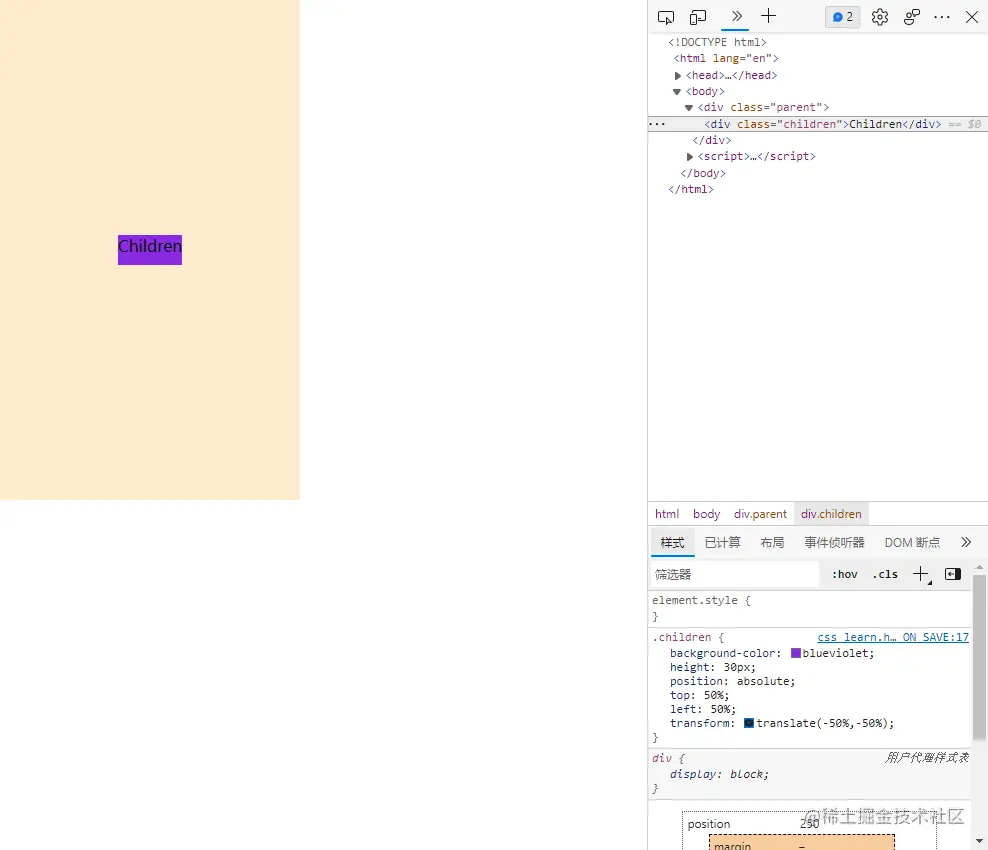Focus the 筛选器 filter input

point(734,575)
